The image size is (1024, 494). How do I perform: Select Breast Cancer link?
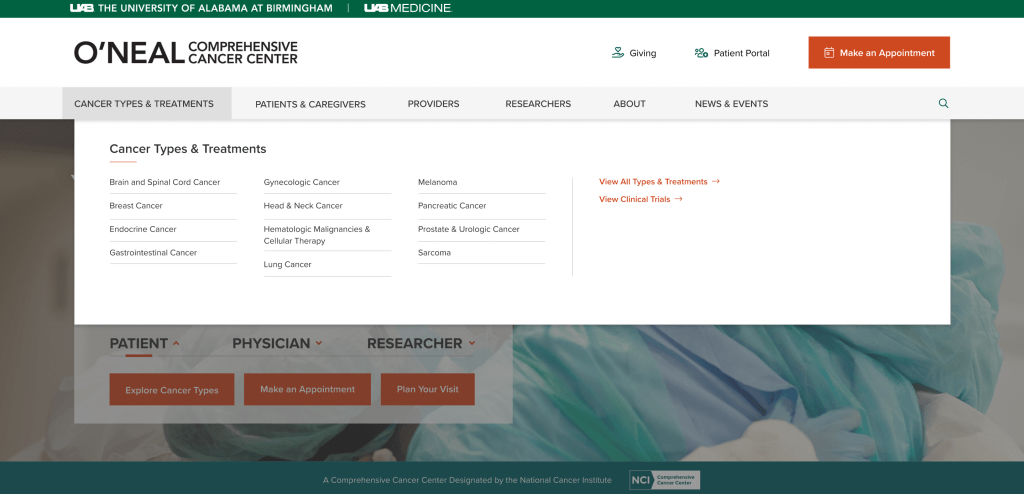[x=136, y=206]
